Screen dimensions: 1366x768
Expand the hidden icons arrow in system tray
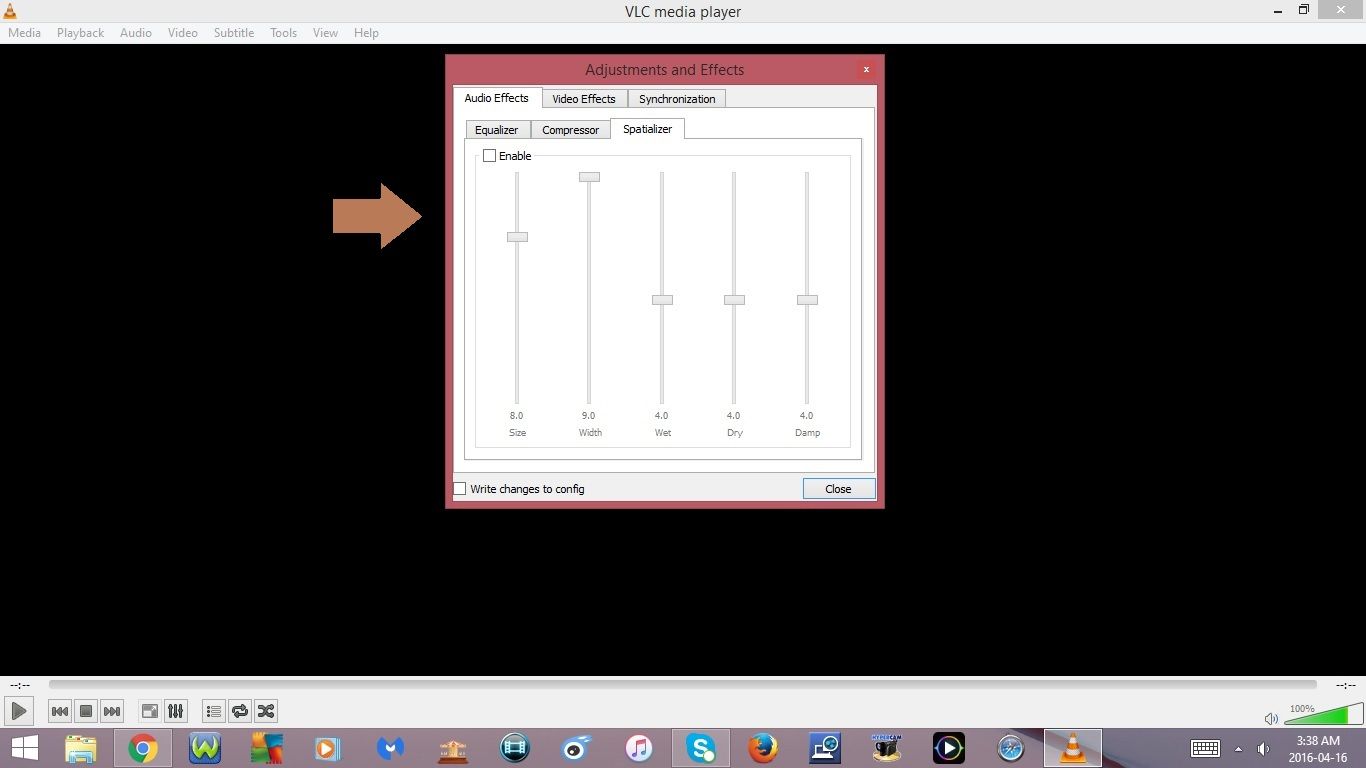pyautogui.click(x=1237, y=748)
